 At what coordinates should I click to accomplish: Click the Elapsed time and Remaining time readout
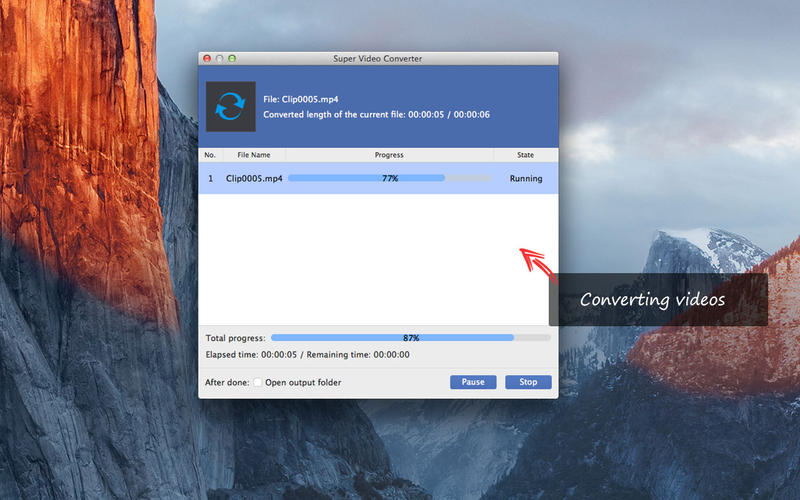(308, 355)
